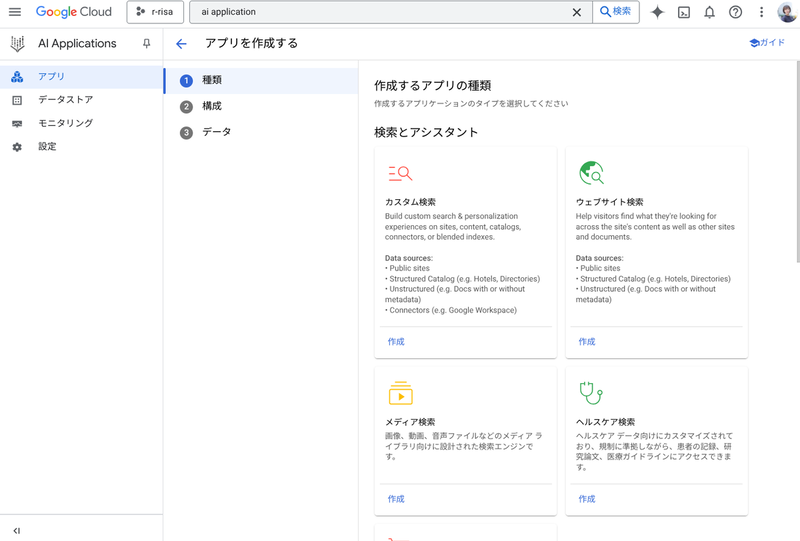Select 設定 in the sidebar
Screen dimensions: 800x541
pos(81,147)
